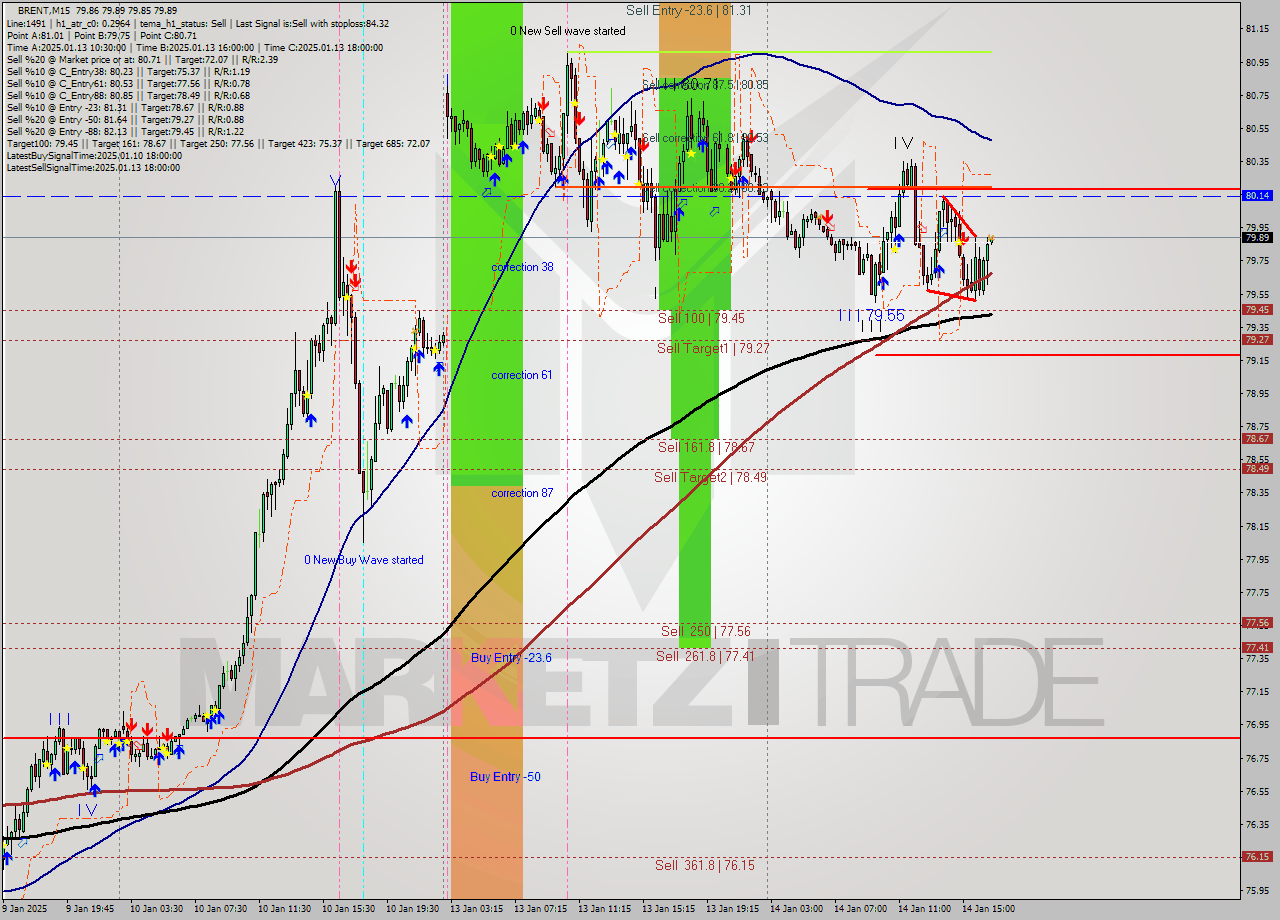Click the 76.95 value on price axis
This screenshot has width=1280, height=920.
pyautogui.click(x=1257, y=725)
